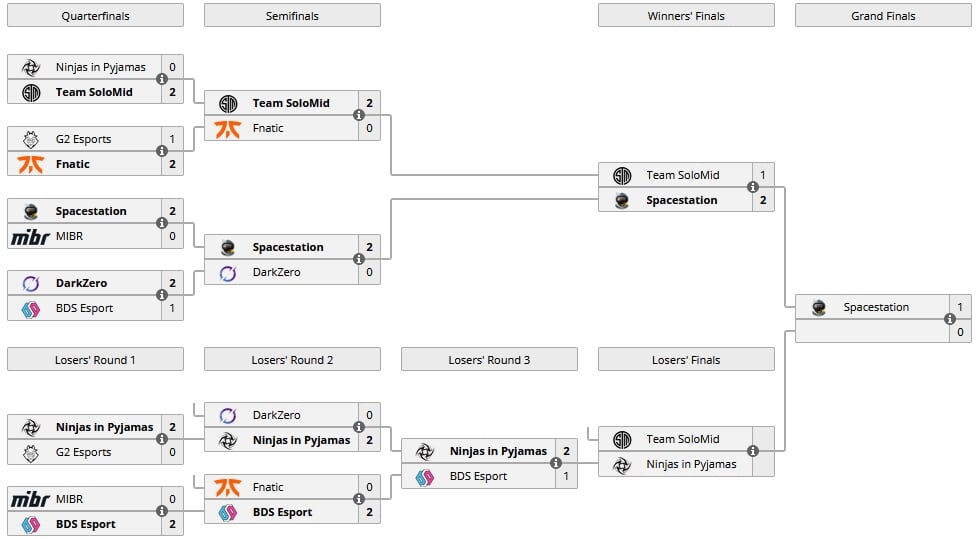Open match info icon for NiP vs Team SoloMid quarterfinal
The width and height of the screenshot is (980, 539).
pos(162,79)
